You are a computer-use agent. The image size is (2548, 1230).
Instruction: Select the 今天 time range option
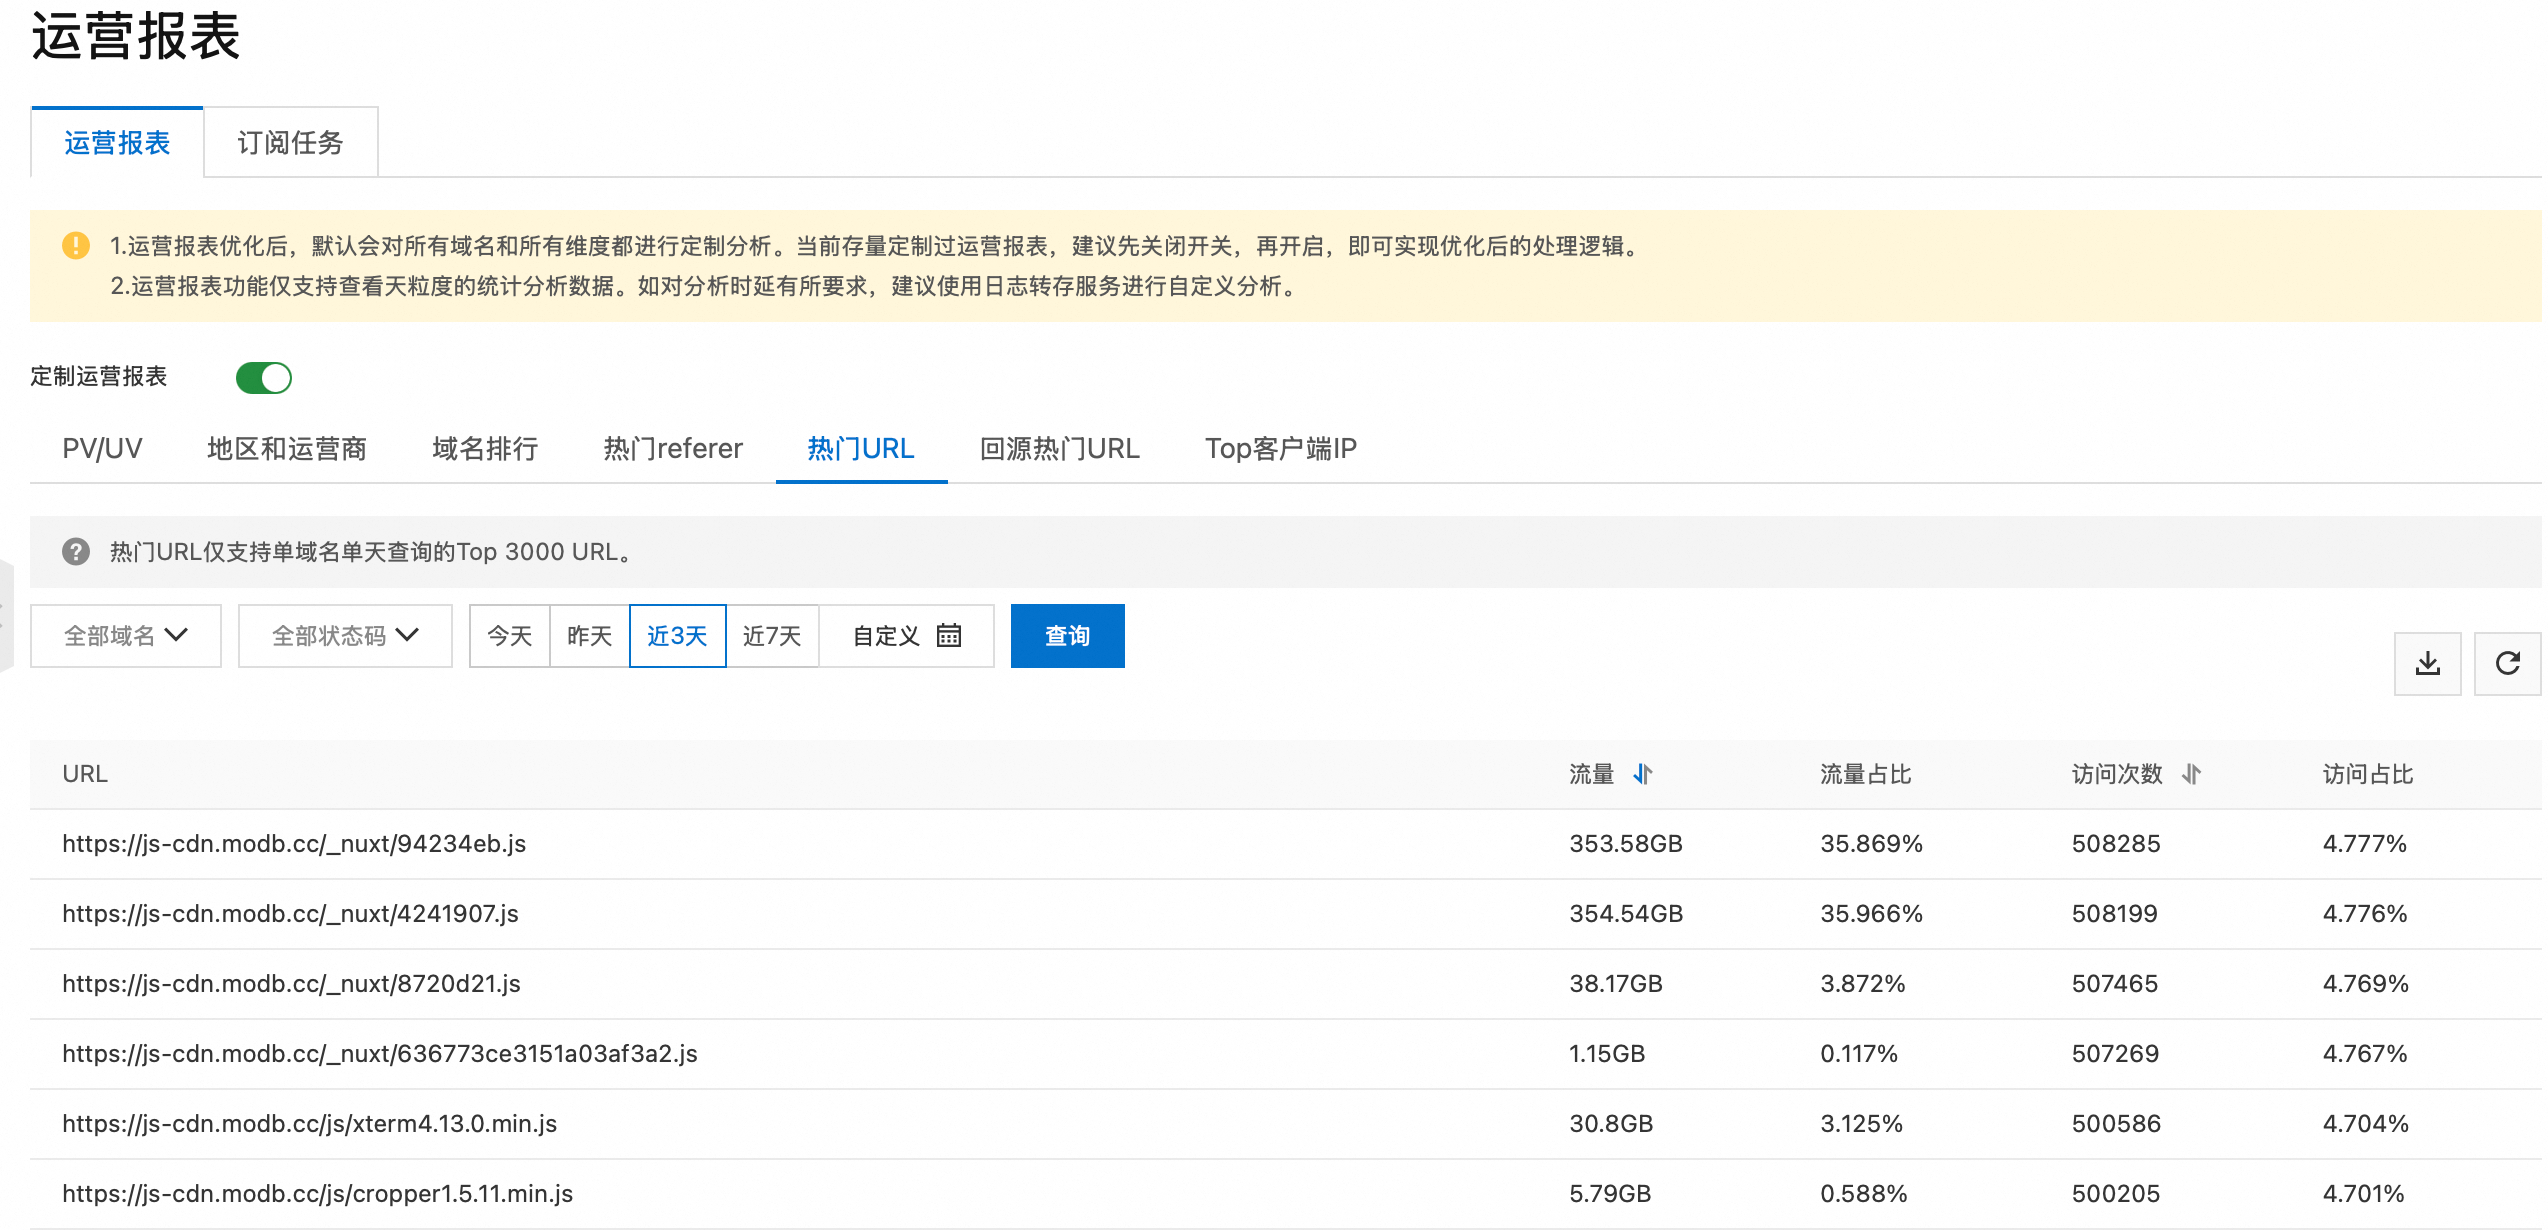click(x=510, y=636)
